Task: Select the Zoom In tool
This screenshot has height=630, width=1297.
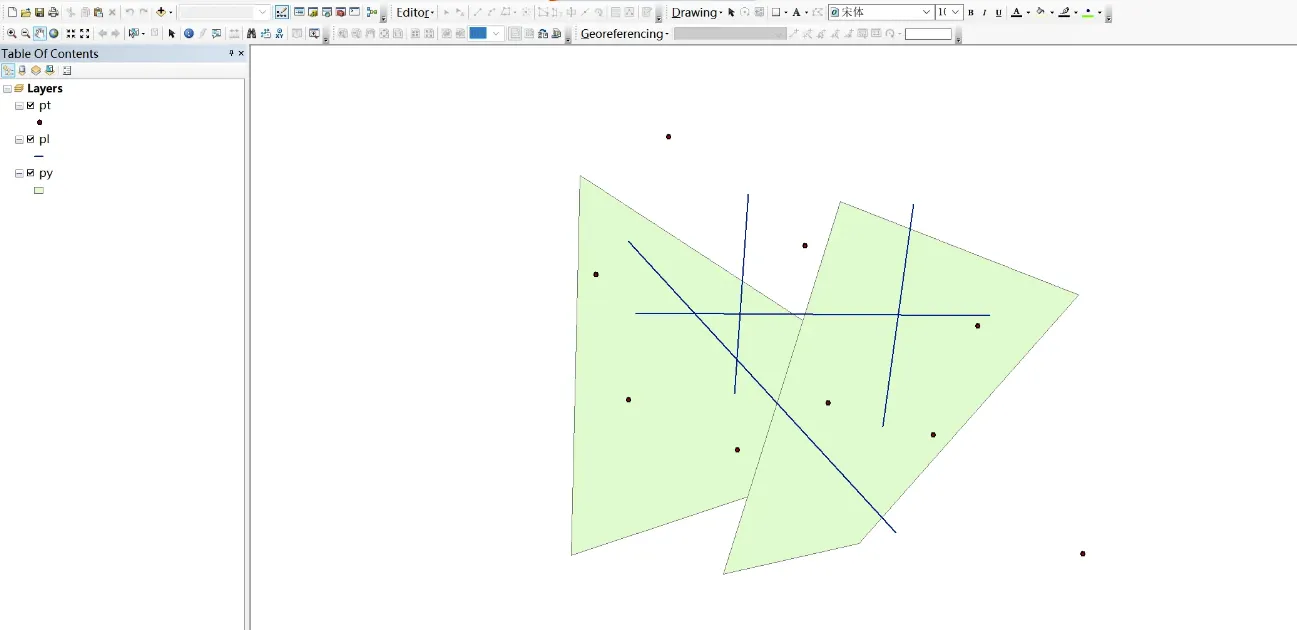Action: point(12,34)
